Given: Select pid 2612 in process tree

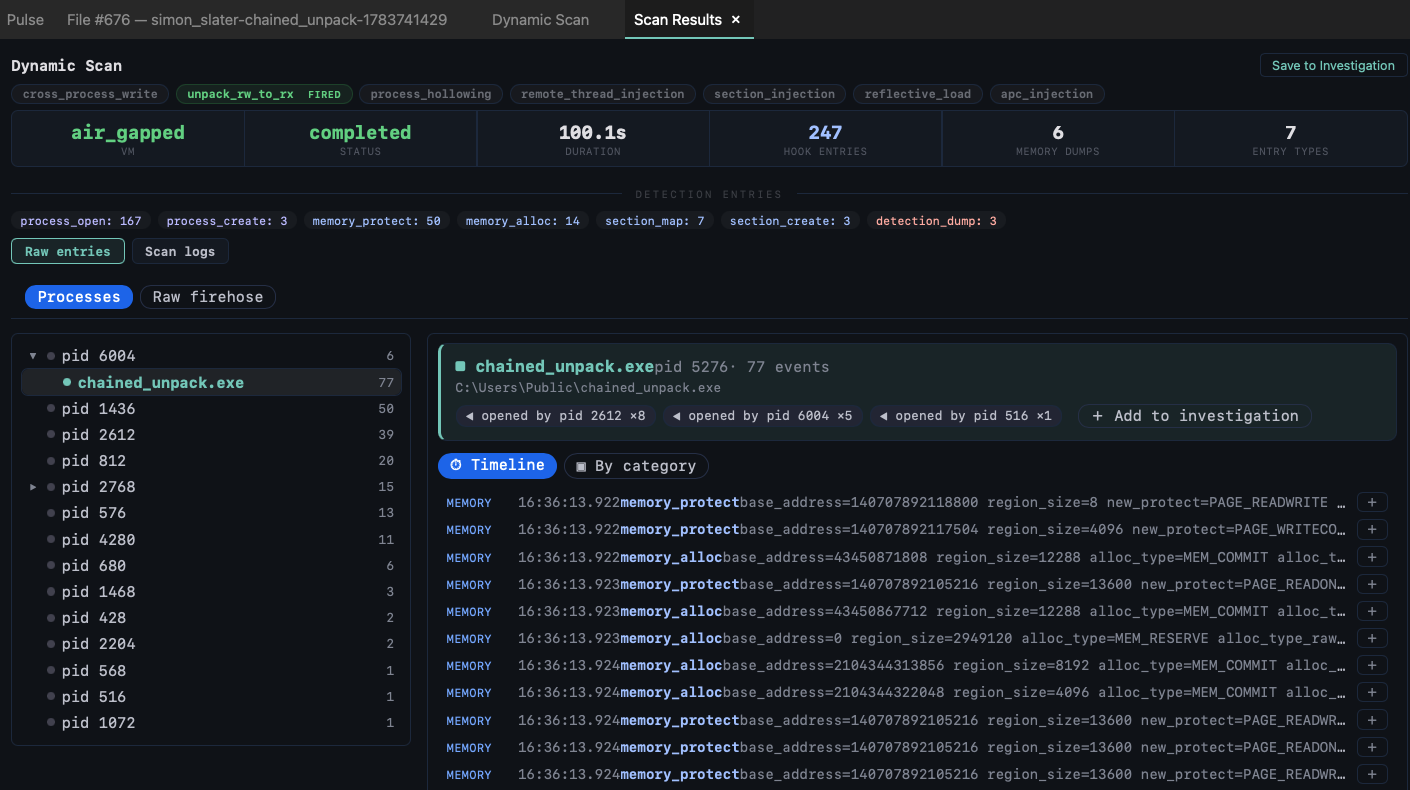Looking at the screenshot, I should point(211,434).
